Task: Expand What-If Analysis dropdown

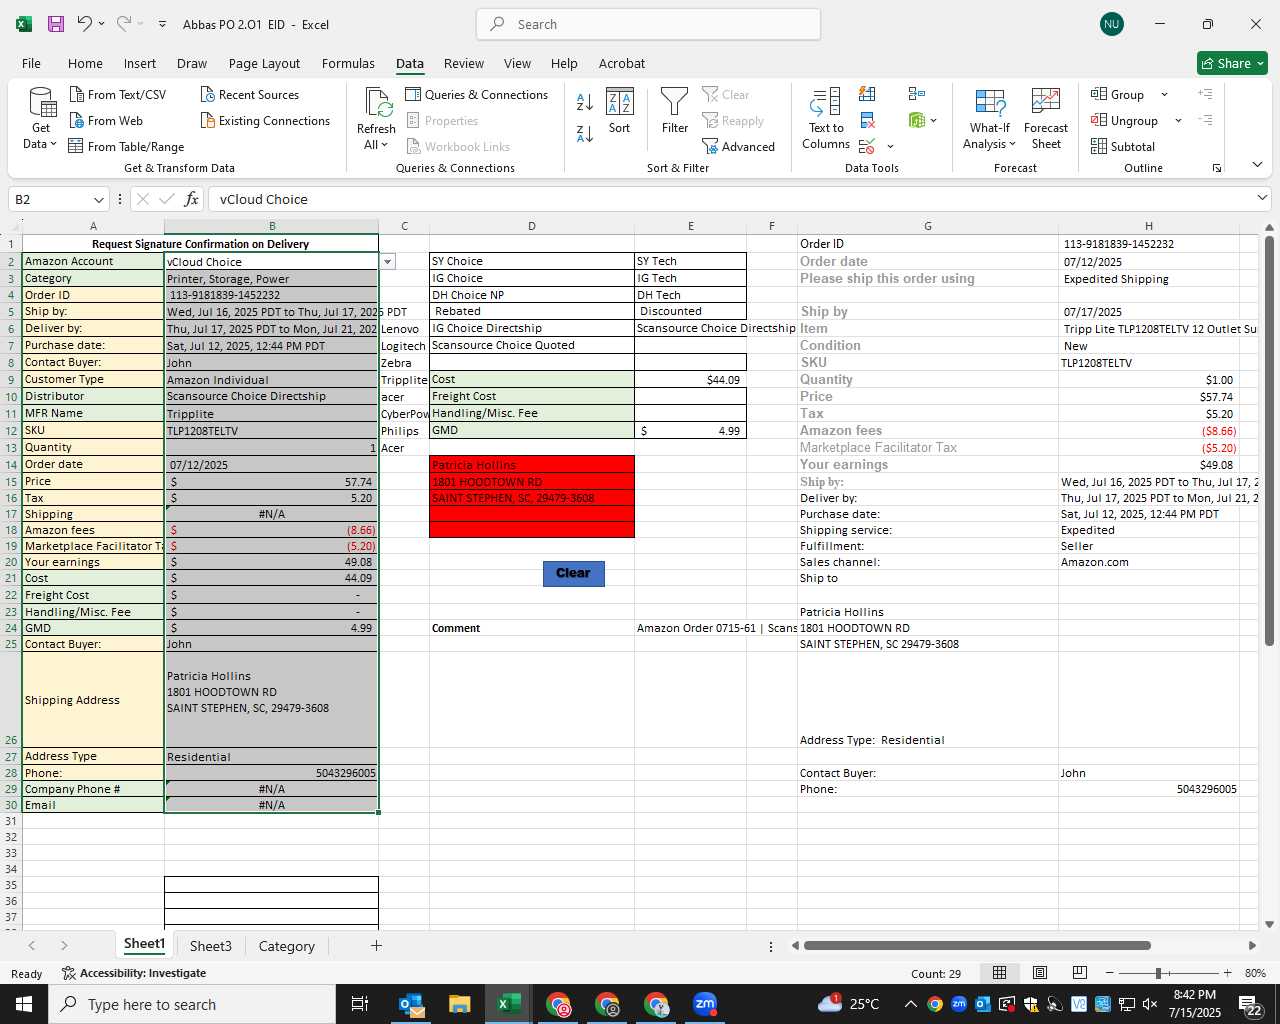Action: tap(1012, 144)
